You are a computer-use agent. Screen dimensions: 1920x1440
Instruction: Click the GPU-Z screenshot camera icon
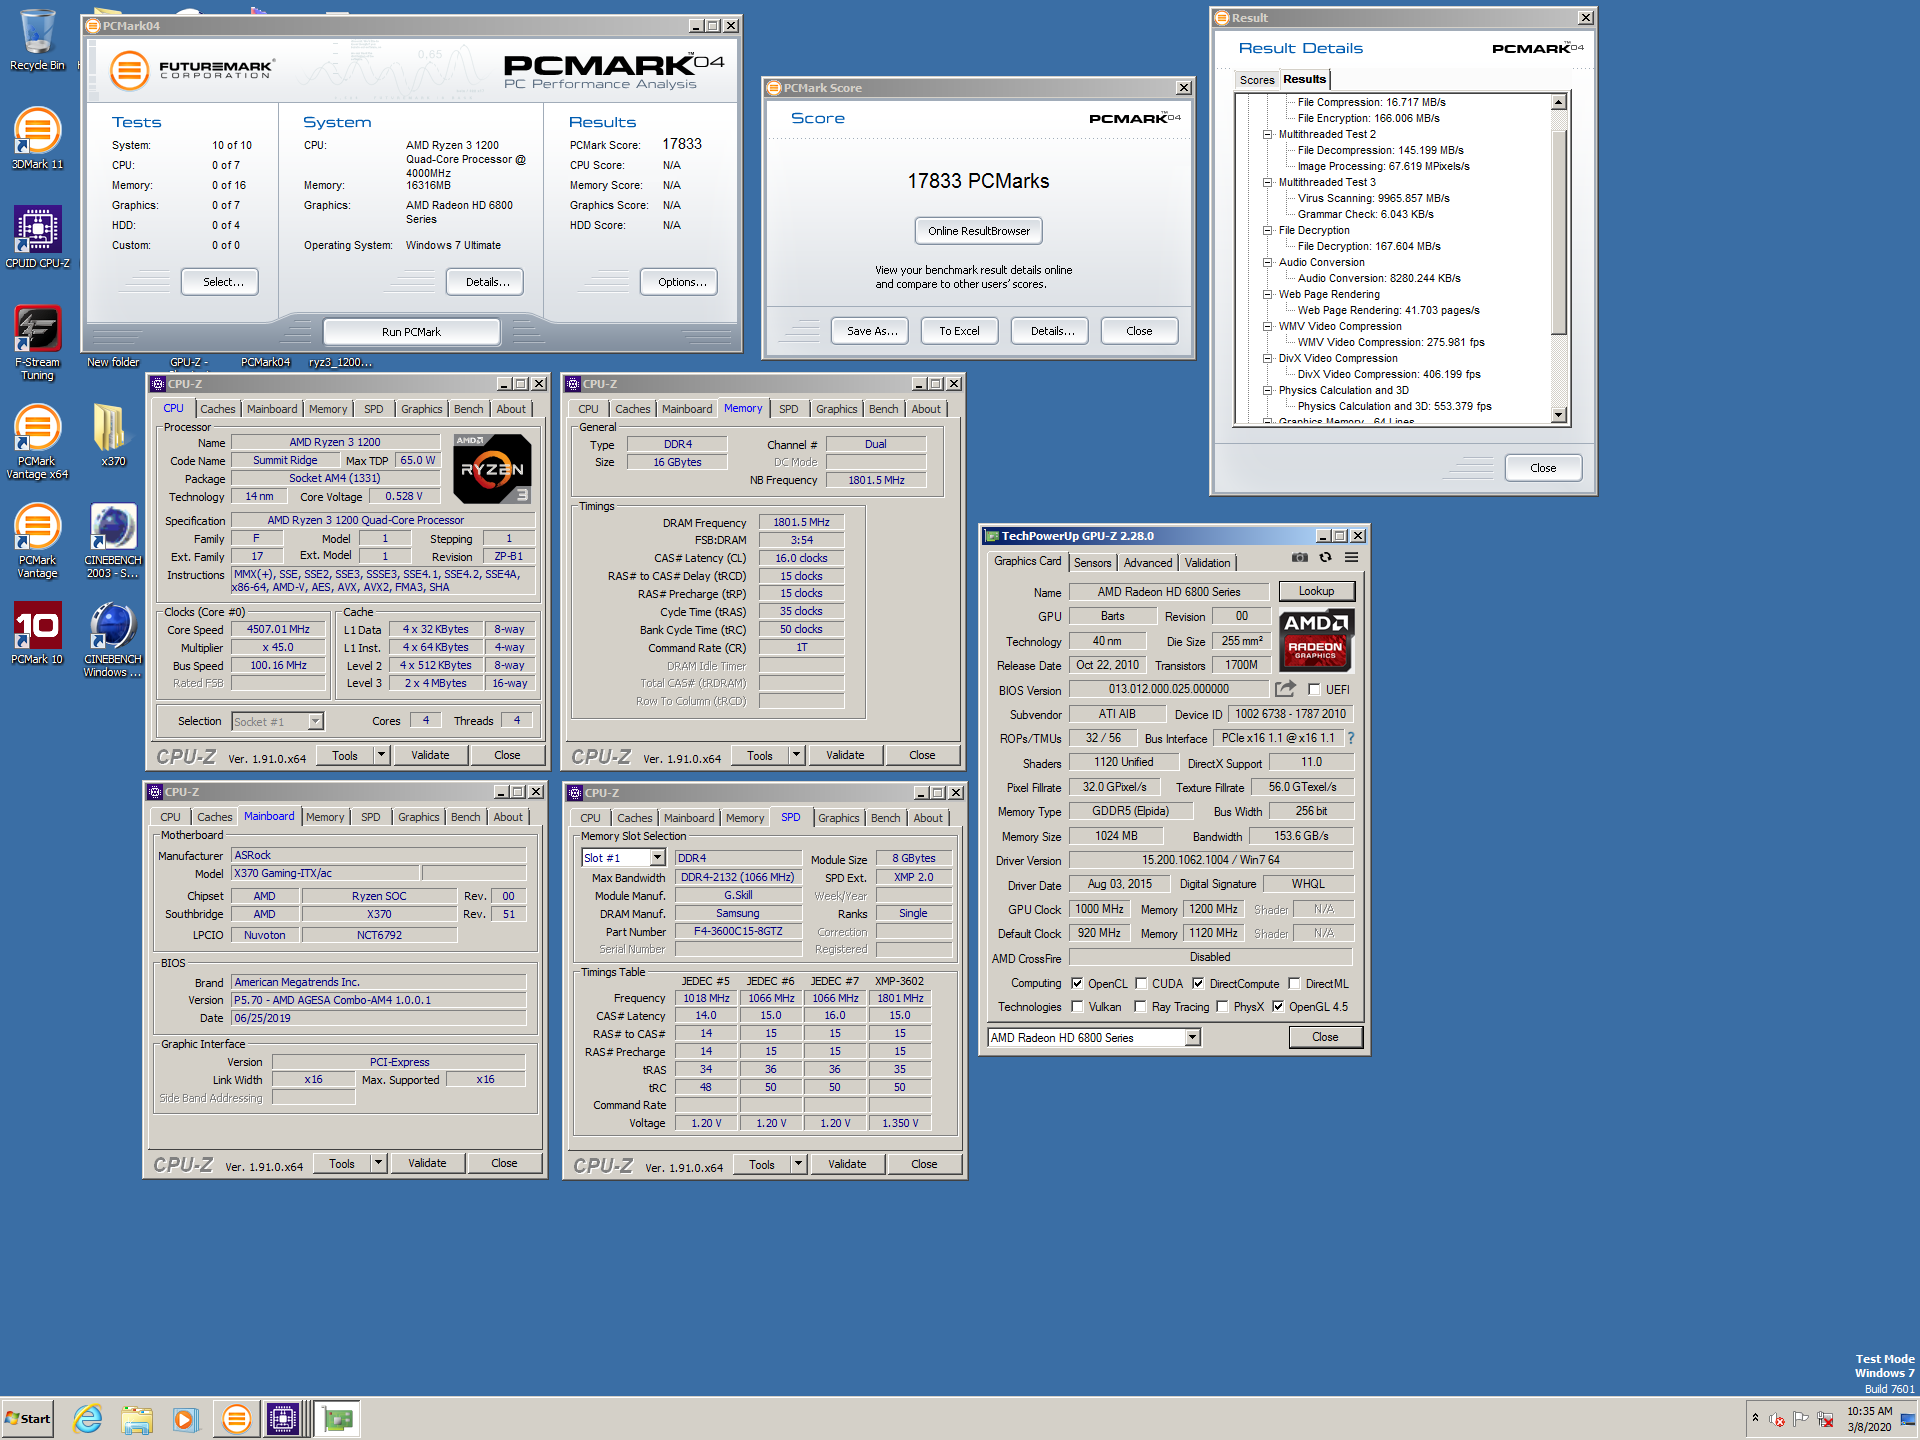tap(1299, 557)
